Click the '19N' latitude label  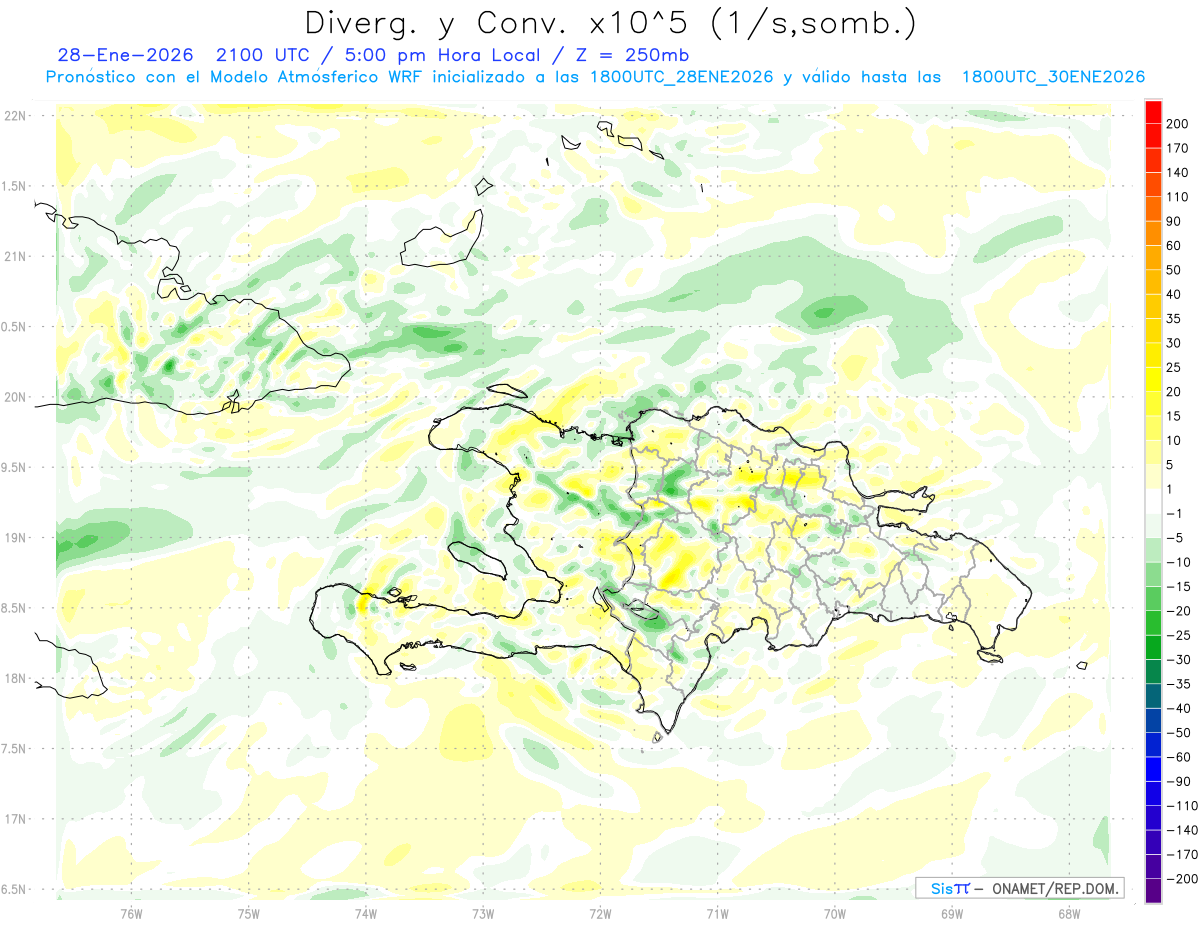click(x=15, y=538)
